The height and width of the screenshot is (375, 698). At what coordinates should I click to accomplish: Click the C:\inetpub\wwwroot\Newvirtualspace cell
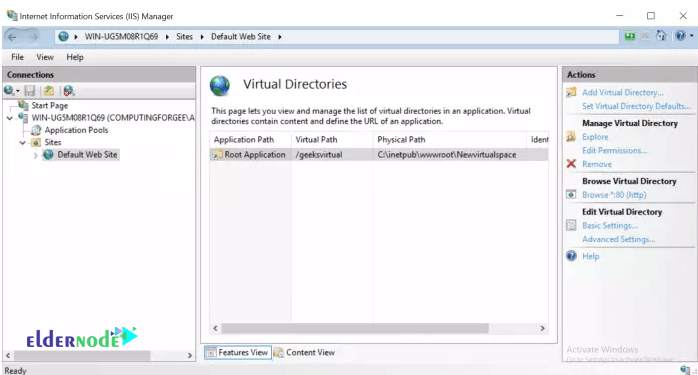click(x=447, y=155)
